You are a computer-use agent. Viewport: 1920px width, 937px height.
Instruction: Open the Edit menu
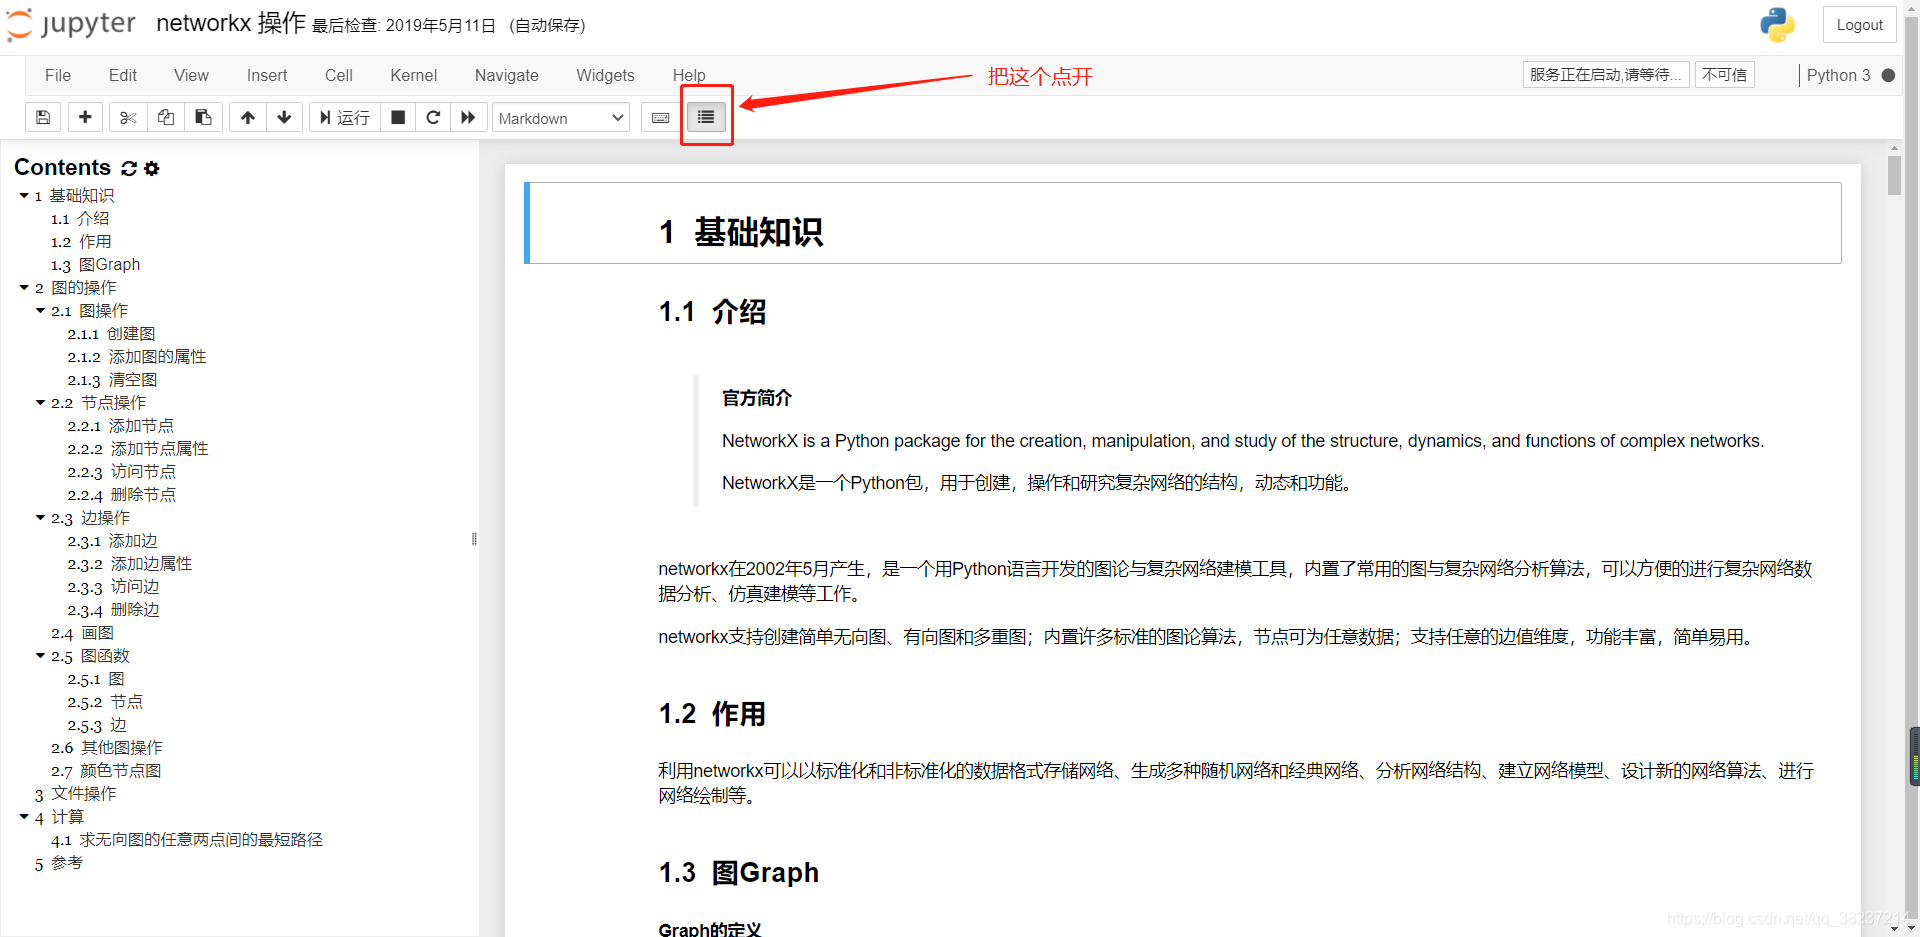123,75
